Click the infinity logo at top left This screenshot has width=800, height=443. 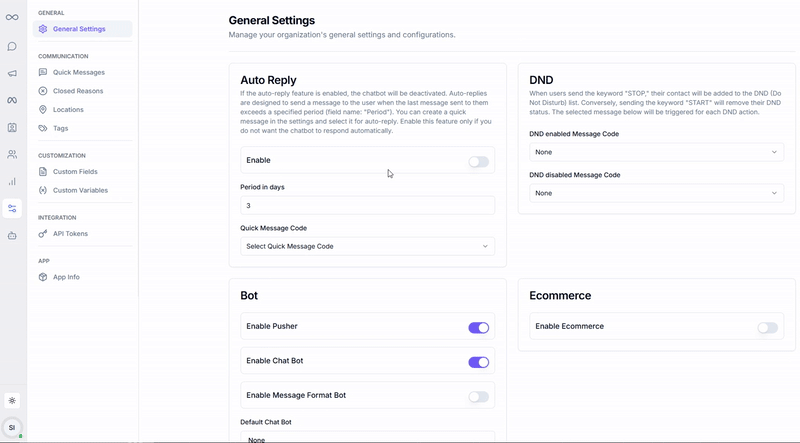[12, 17]
